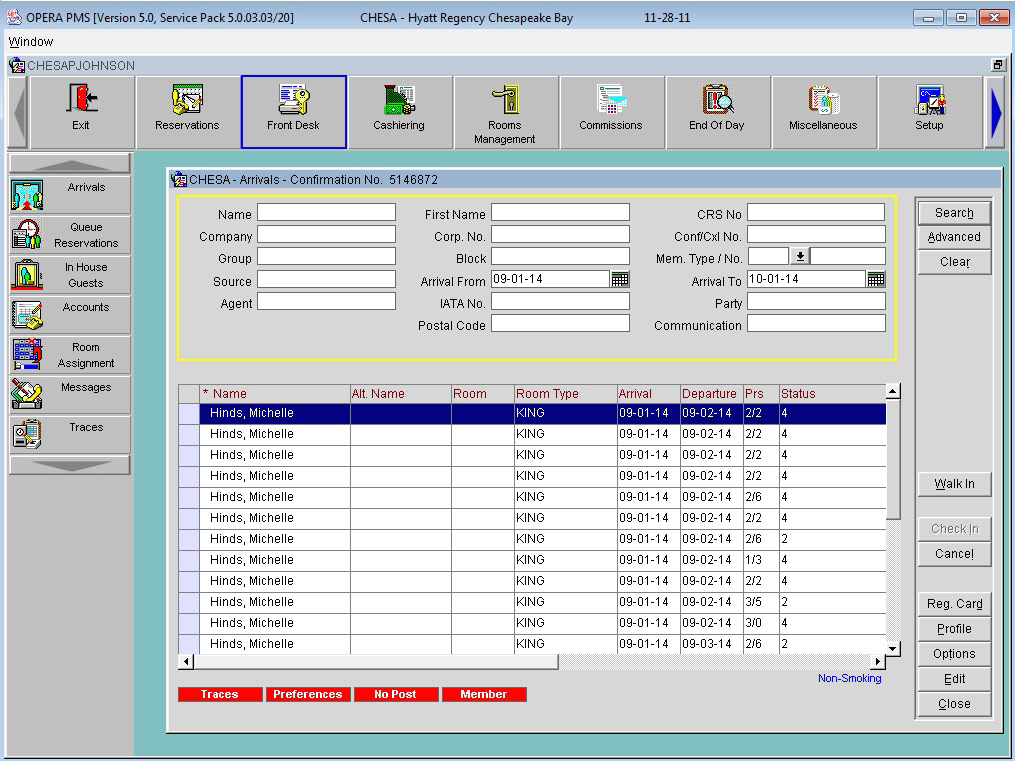
Task: Click the Advanced search button
Action: (x=954, y=237)
